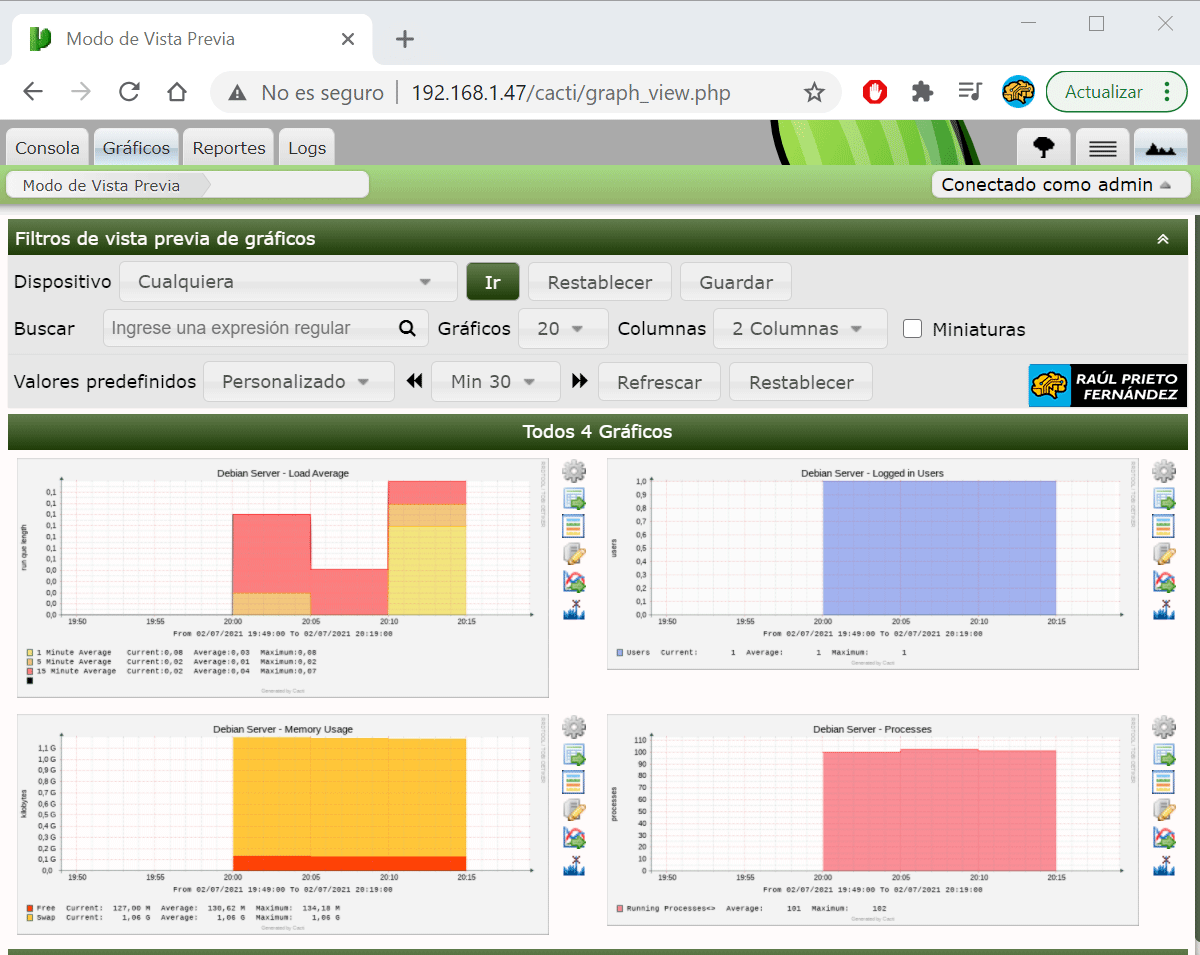This screenshot has height=955, width=1200.
Task: Click gear icon beside Load Average graph
Action: tap(574, 471)
